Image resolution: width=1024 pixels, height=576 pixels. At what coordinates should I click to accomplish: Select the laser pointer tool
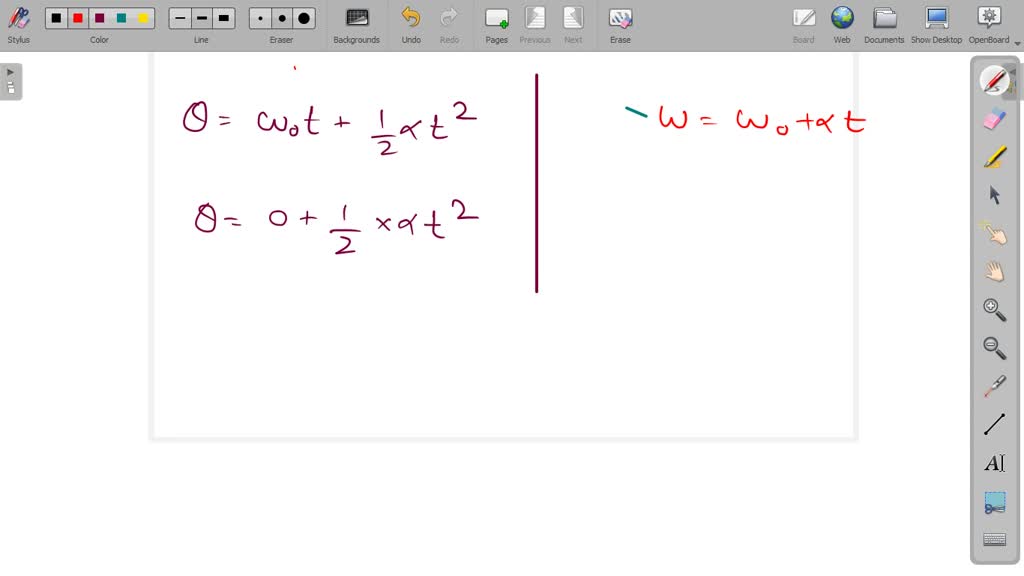click(x=994, y=386)
